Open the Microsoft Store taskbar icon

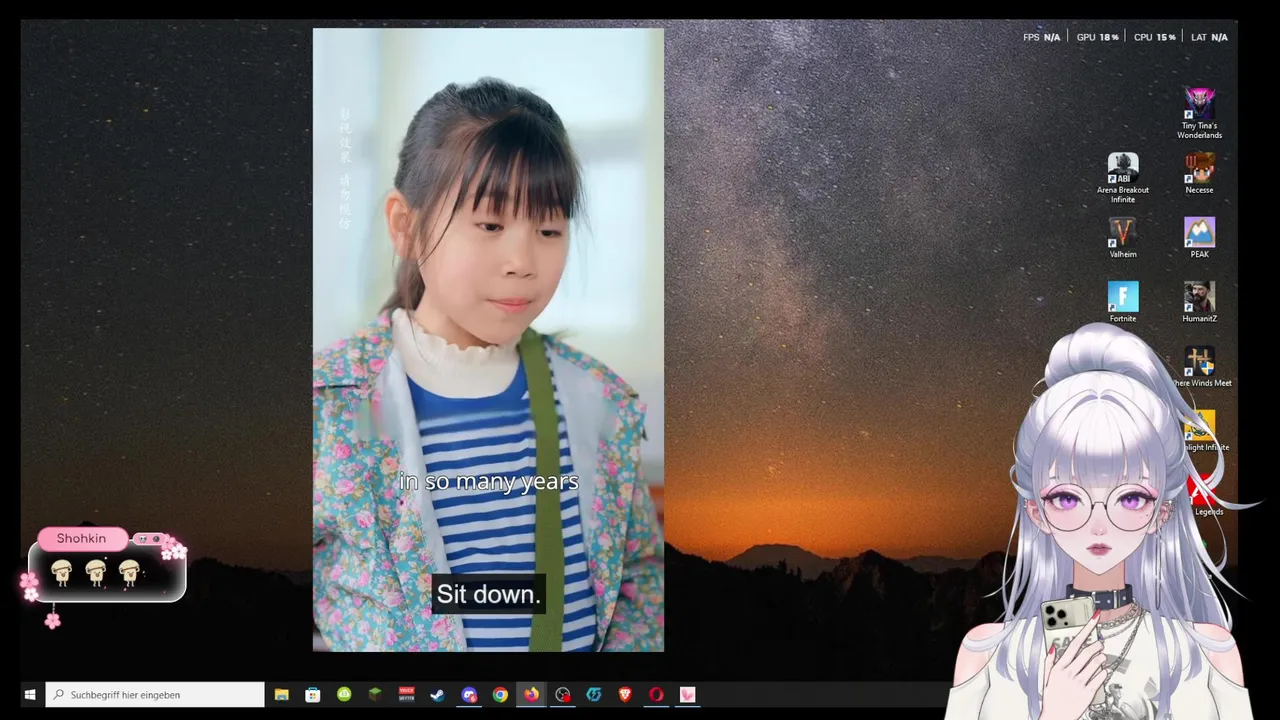coord(313,694)
